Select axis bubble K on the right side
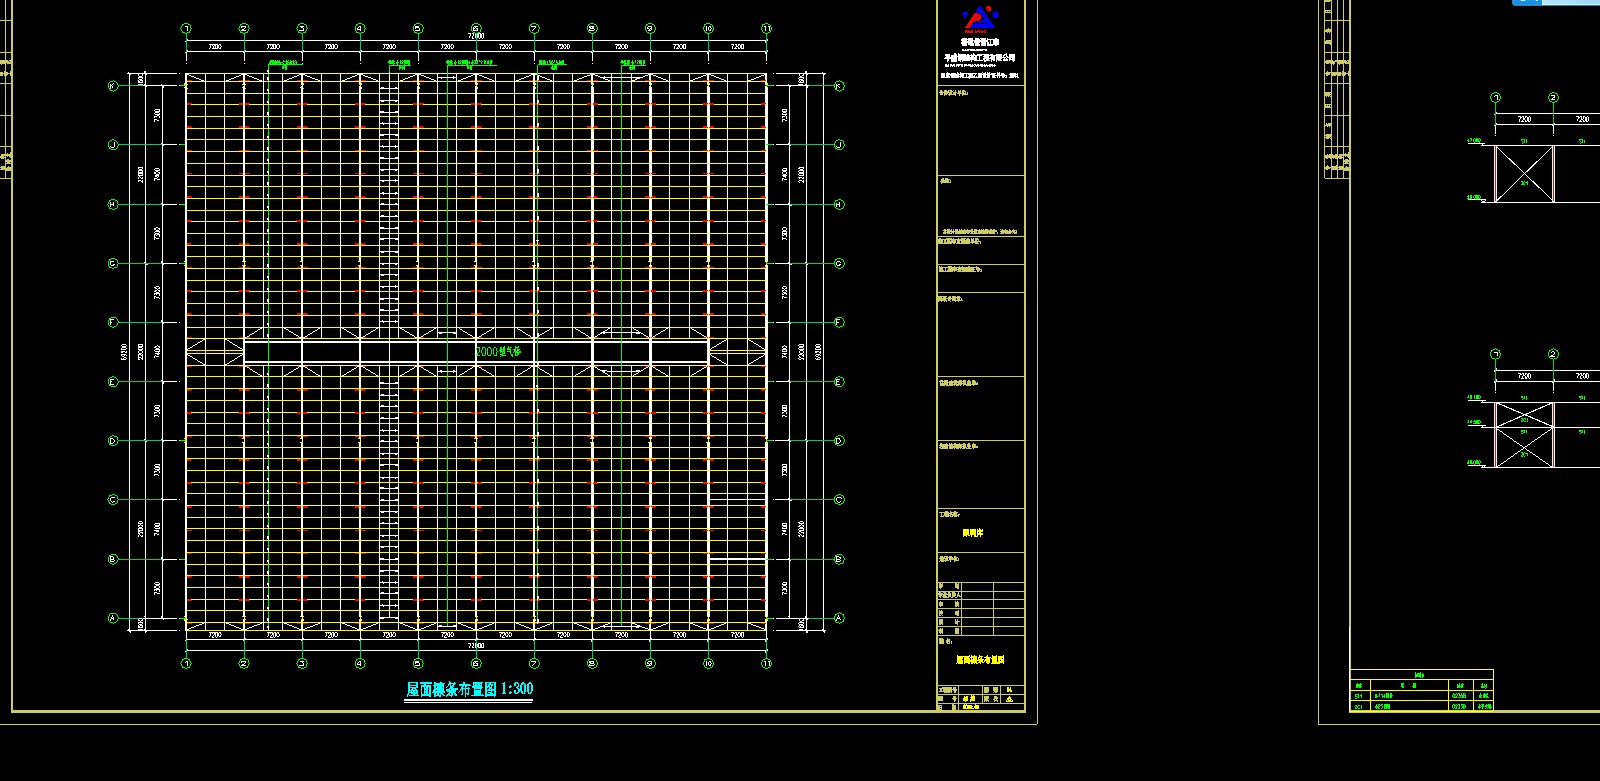 pos(839,86)
